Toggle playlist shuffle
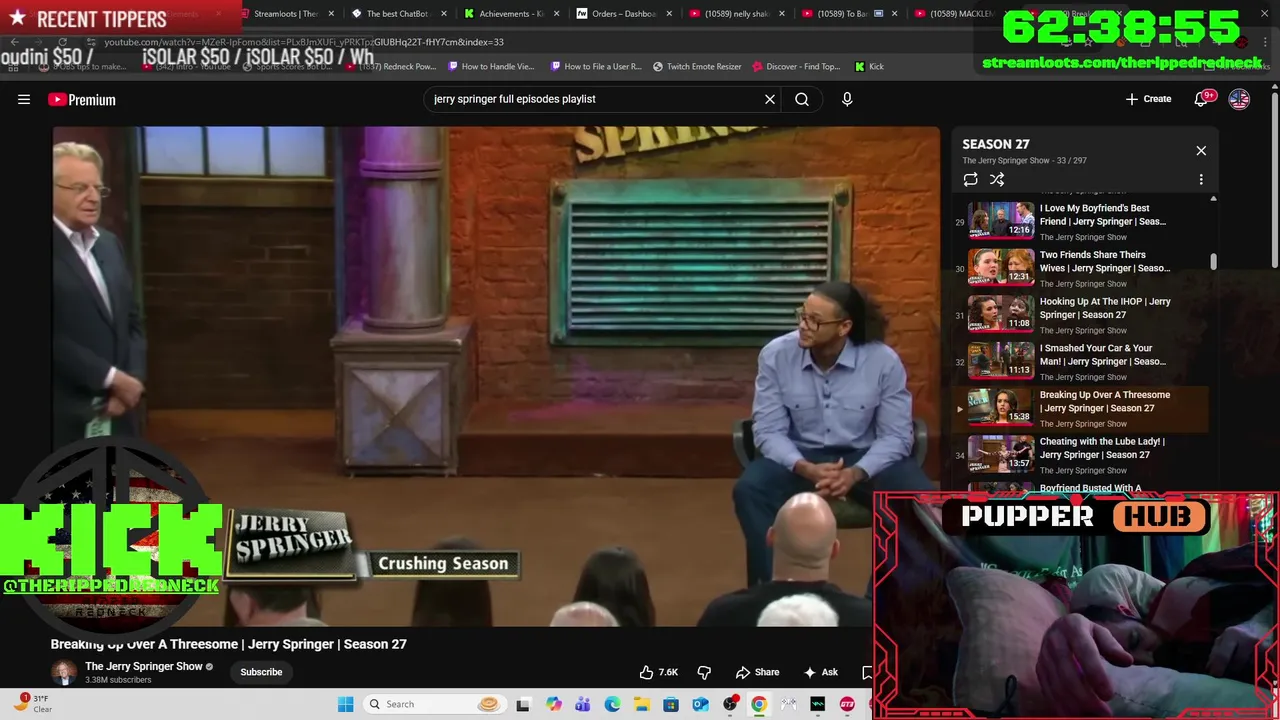The height and width of the screenshot is (720, 1280). point(997,180)
